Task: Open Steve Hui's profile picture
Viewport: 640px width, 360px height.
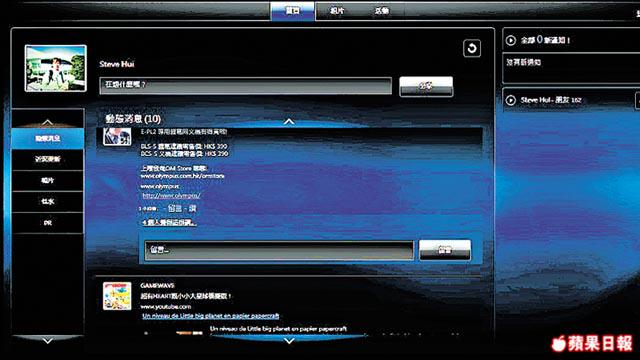Action: 56,68
